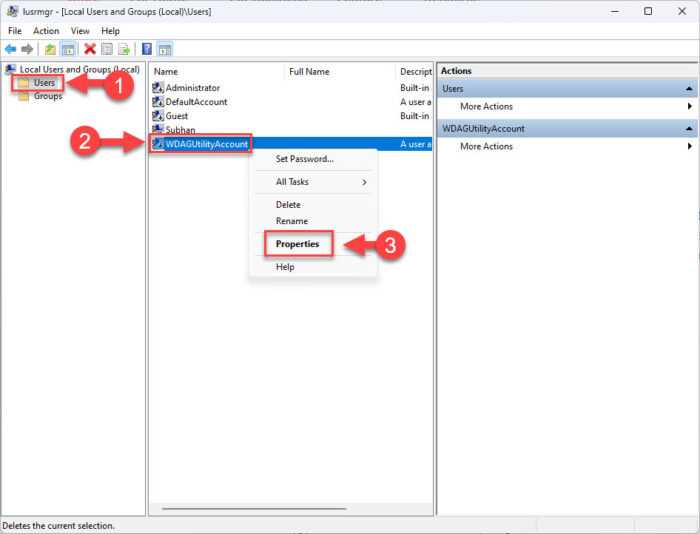Sort by the Description column header
The height and width of the screenshot is (534, 700).
click(x=414, y=71)
